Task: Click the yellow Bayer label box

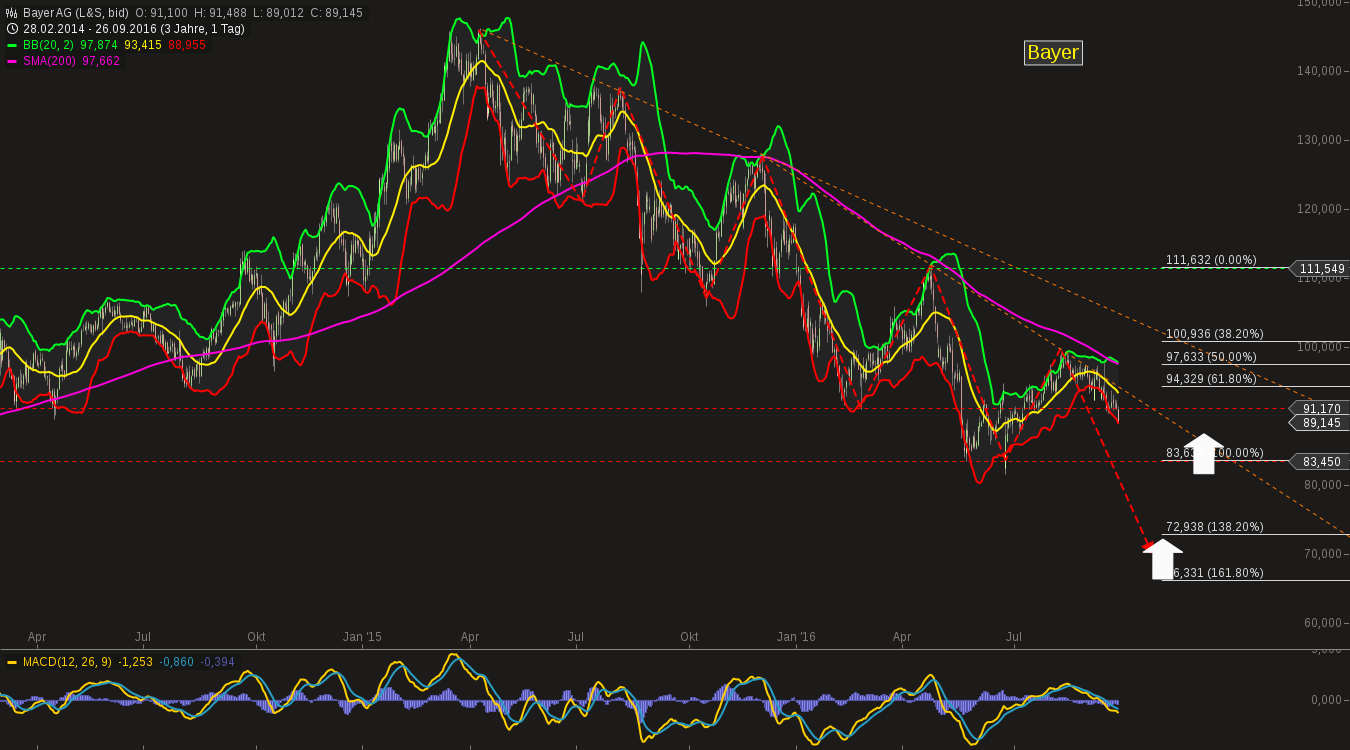Action: click(x=1053, y=53)
